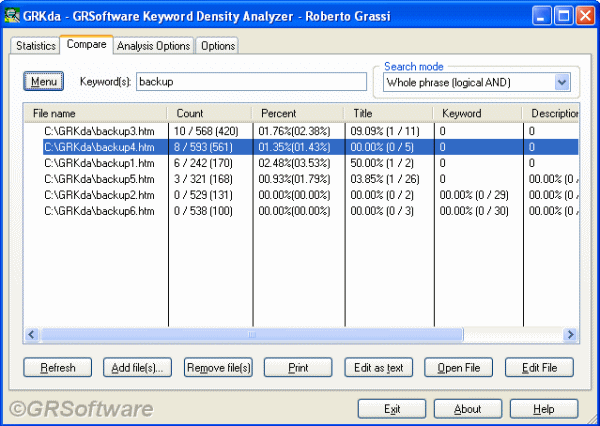Click keyword cell 00.00% (0 / 29)
The width and height of the screenshot is (600, 426).
(474, 195)
